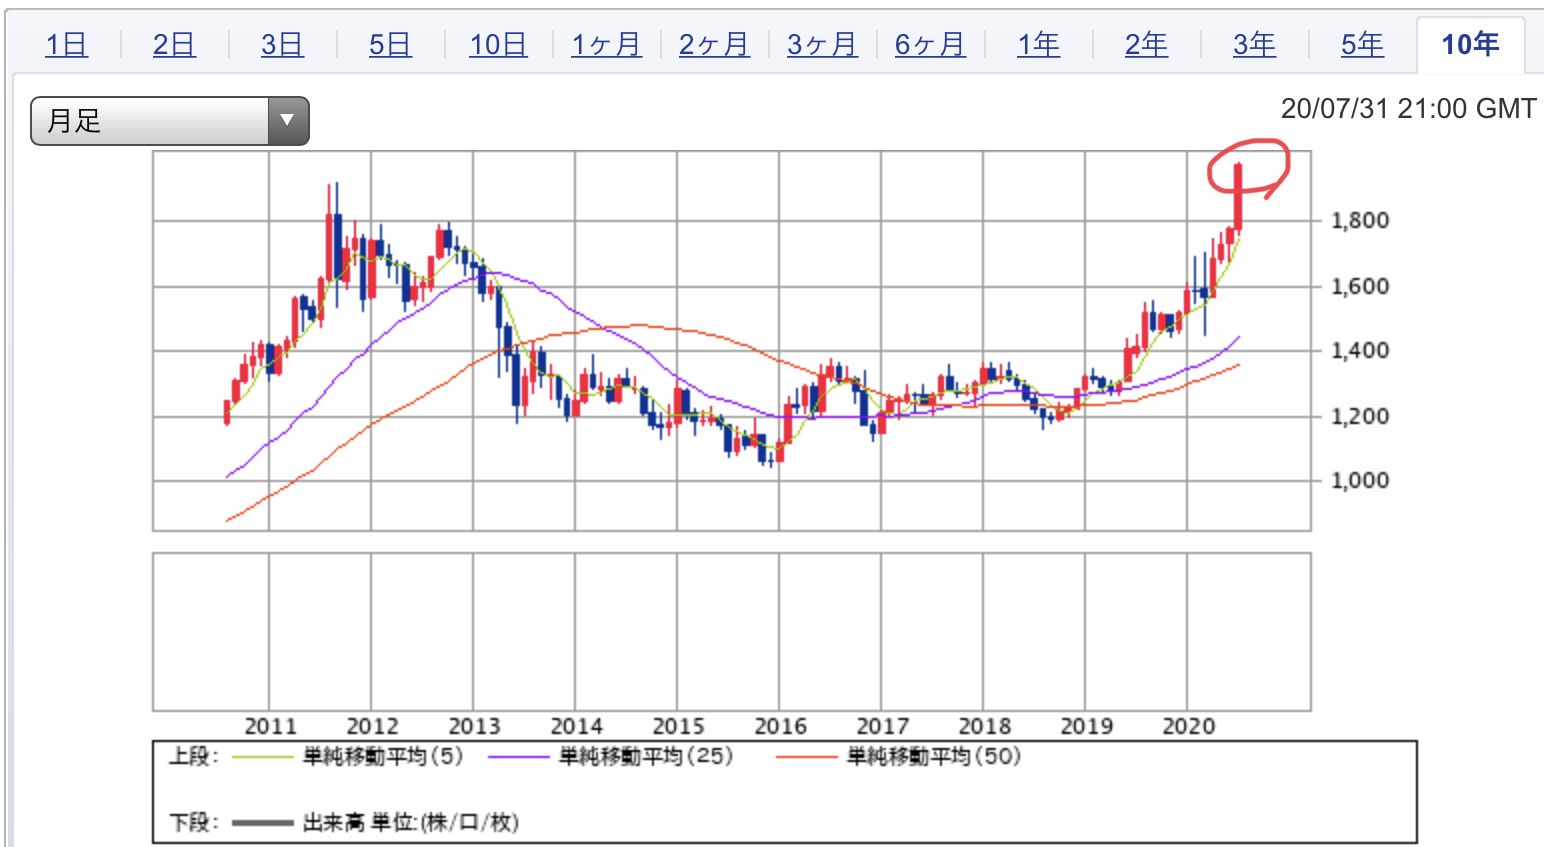The image size is (1544, 847).
Task: Click the dropdown arrow beside 月足
Action: coord(288,121)
